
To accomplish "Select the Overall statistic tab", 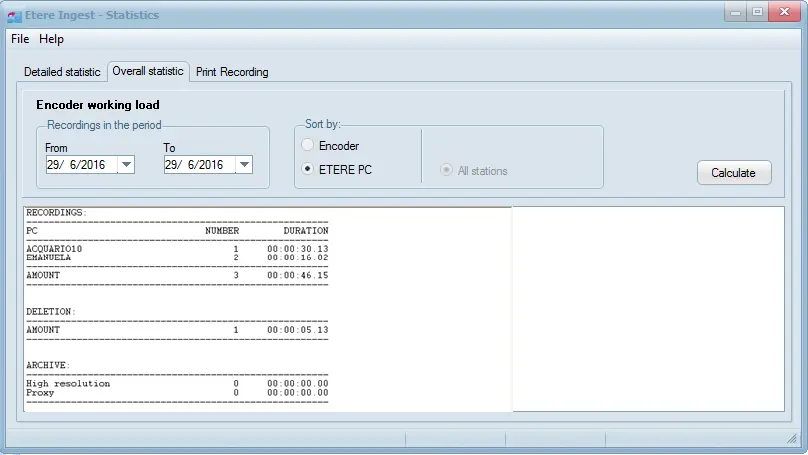I will click(148, 71).
